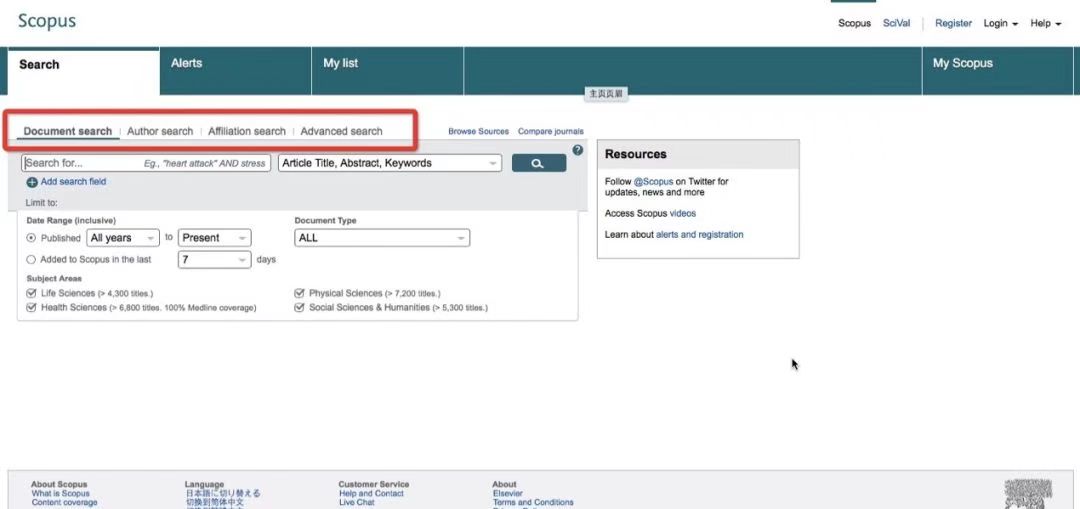Toggle Social Sciences & Humanities checkbox
Viewport: 1080px width, 509px height.
tap(299, 308)
